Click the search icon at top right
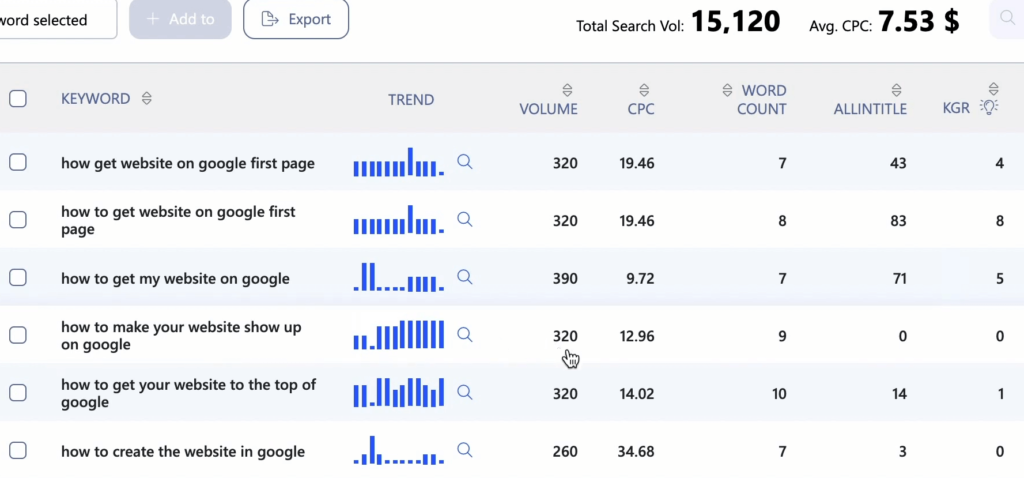 click(x=1007, y=18)
